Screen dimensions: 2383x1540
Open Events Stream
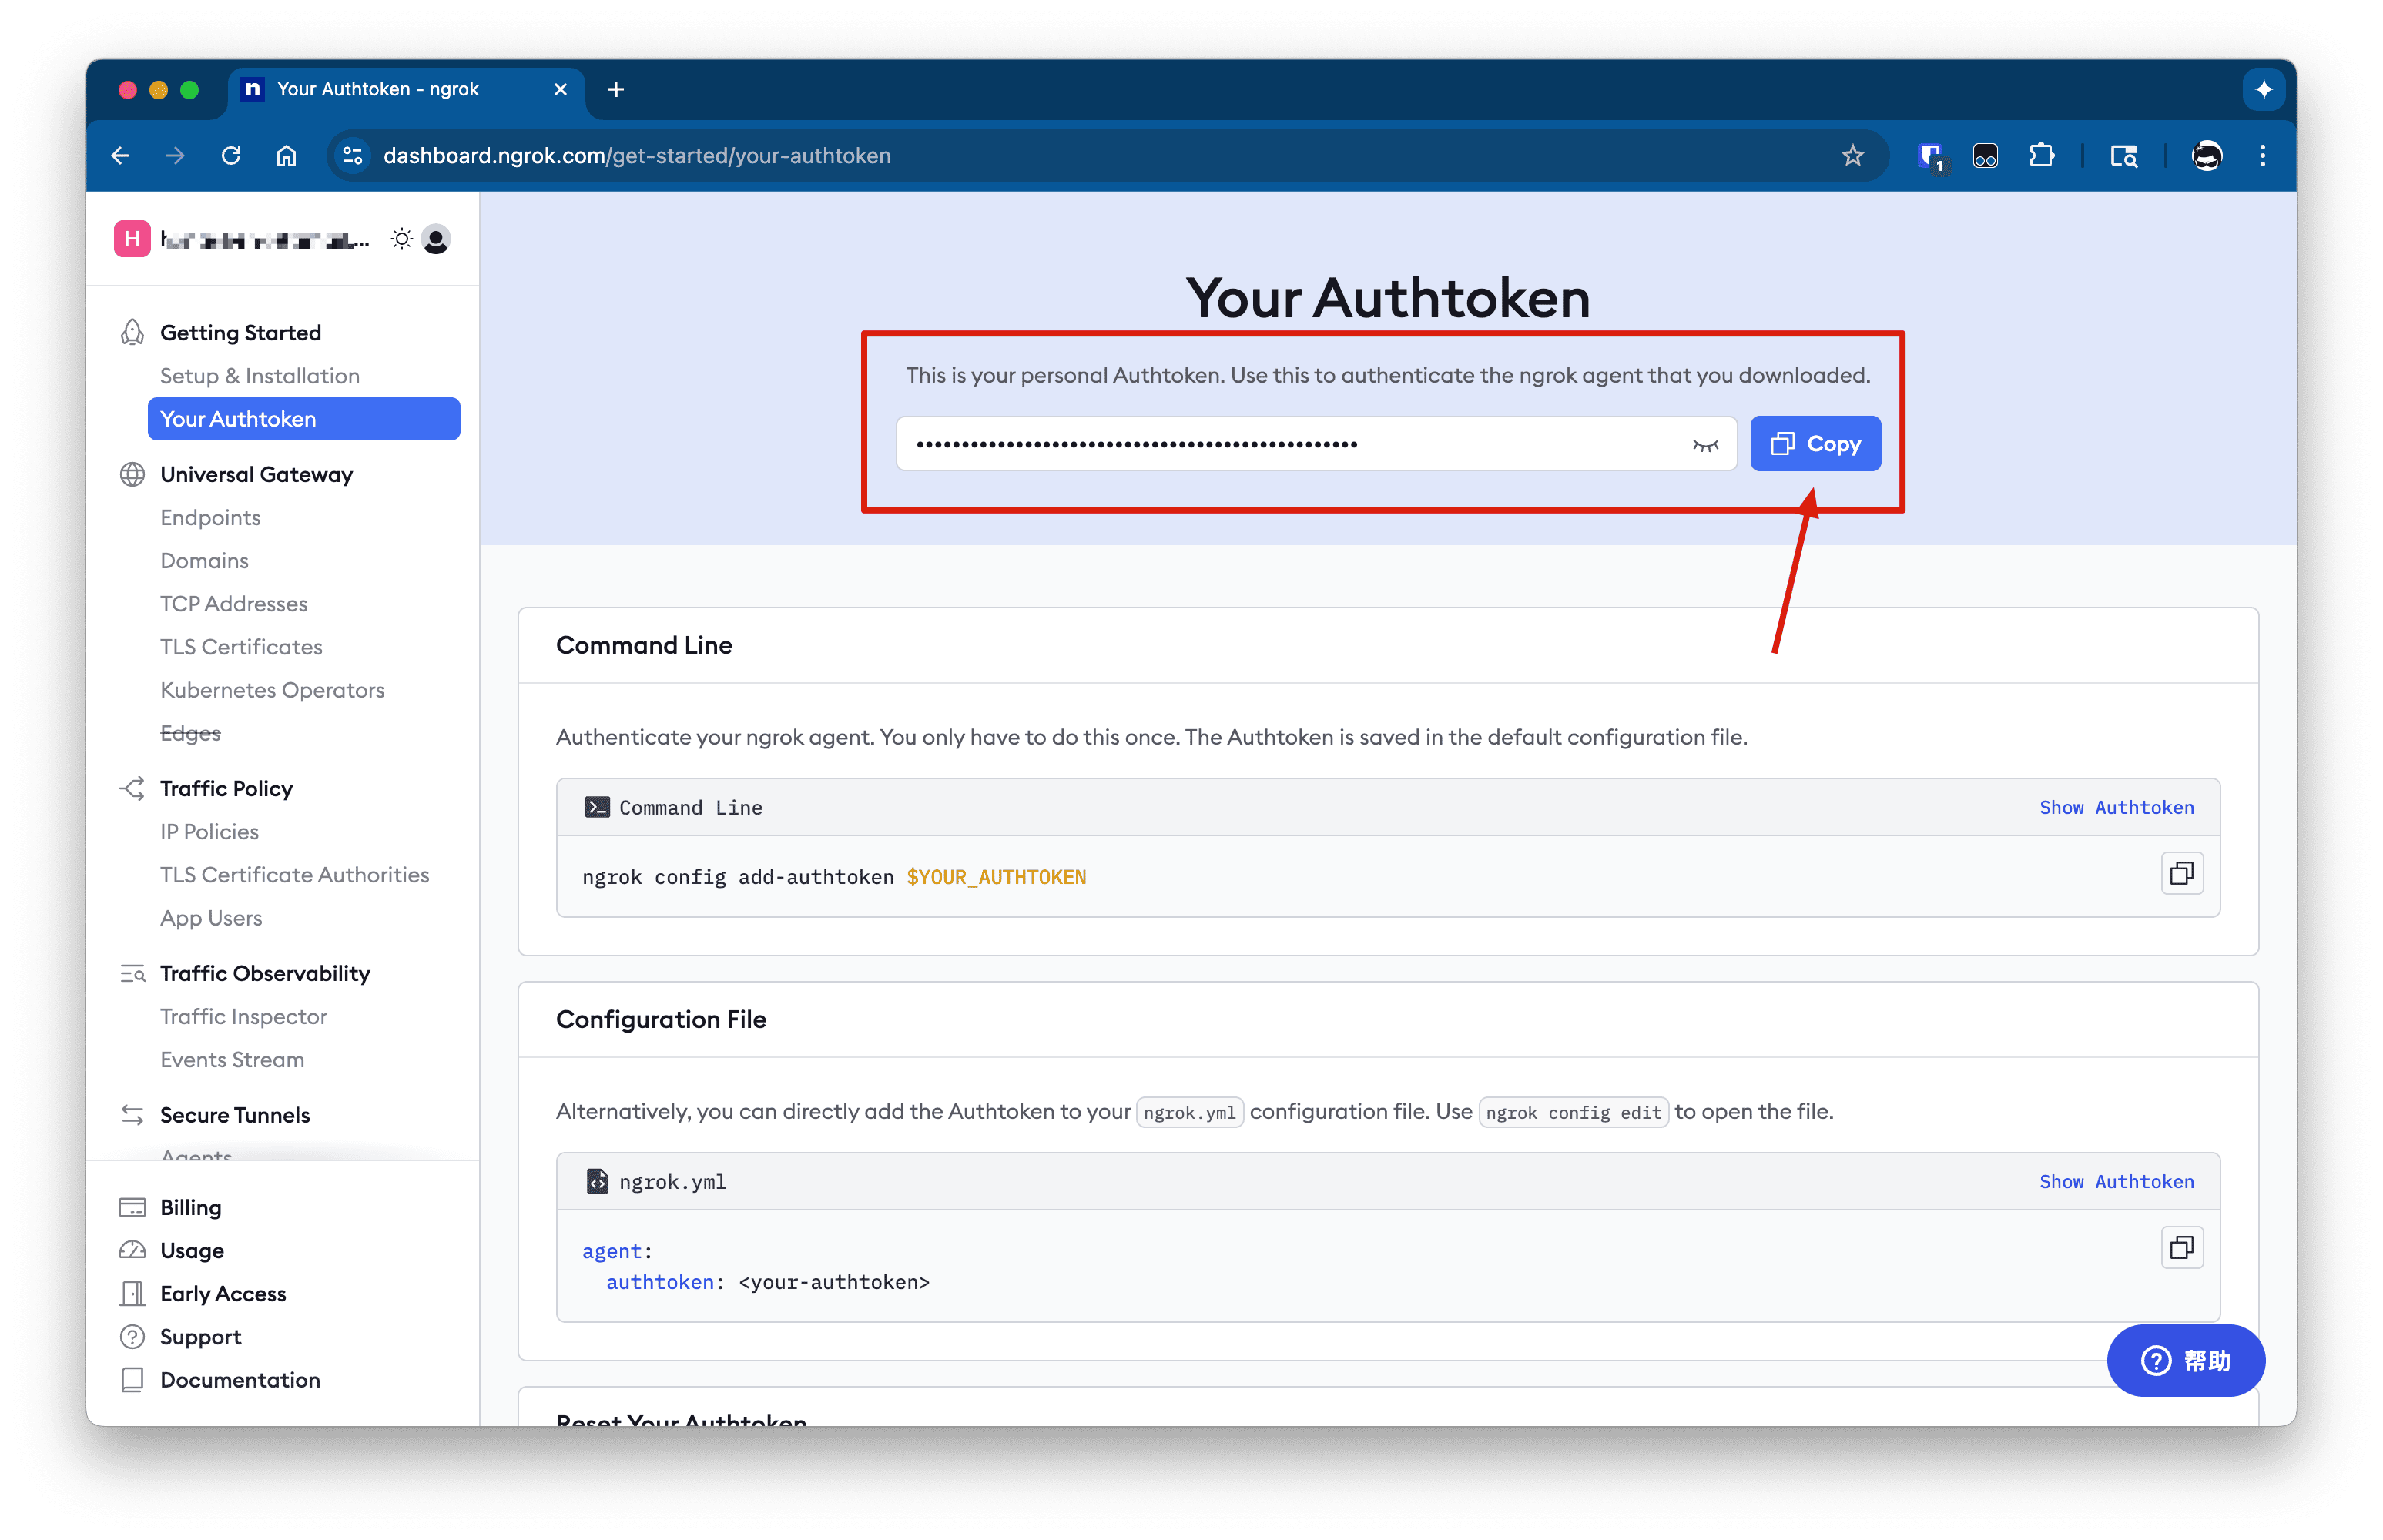232,1060
